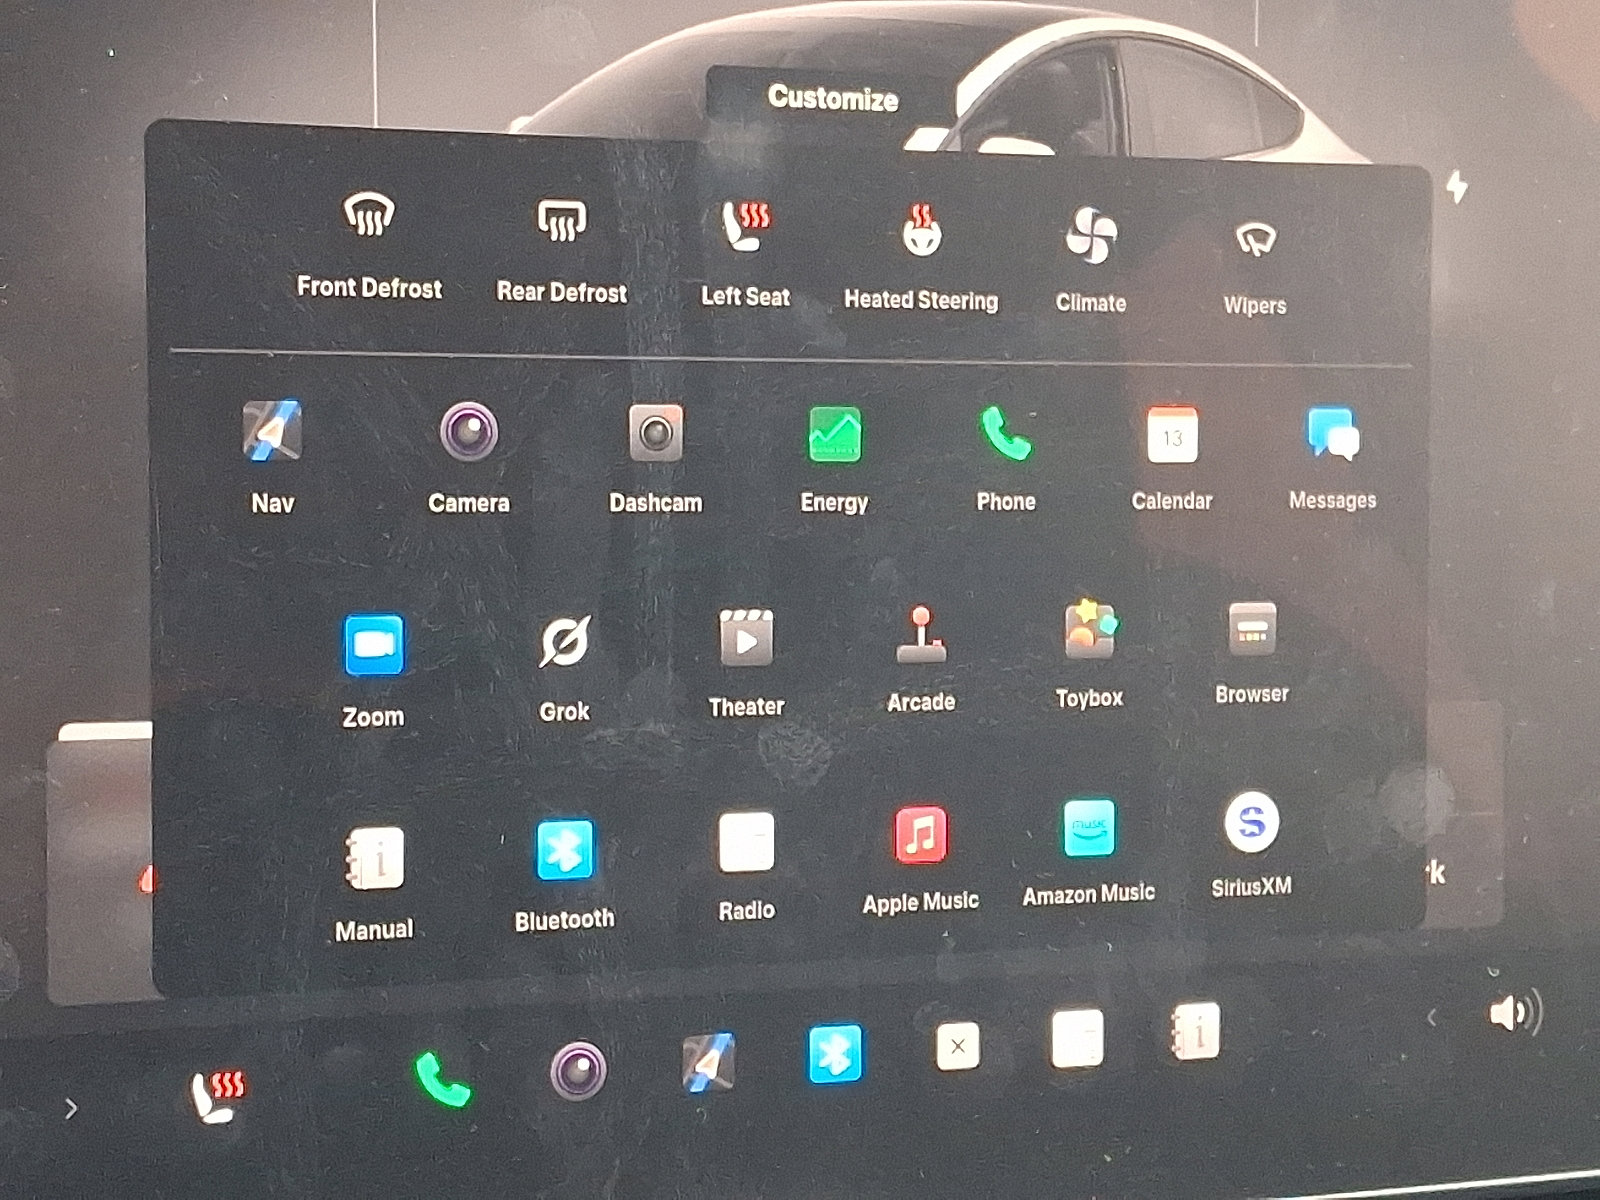Launch the Dashcam app
The image size is (1600, 1200).
point(656,434)
